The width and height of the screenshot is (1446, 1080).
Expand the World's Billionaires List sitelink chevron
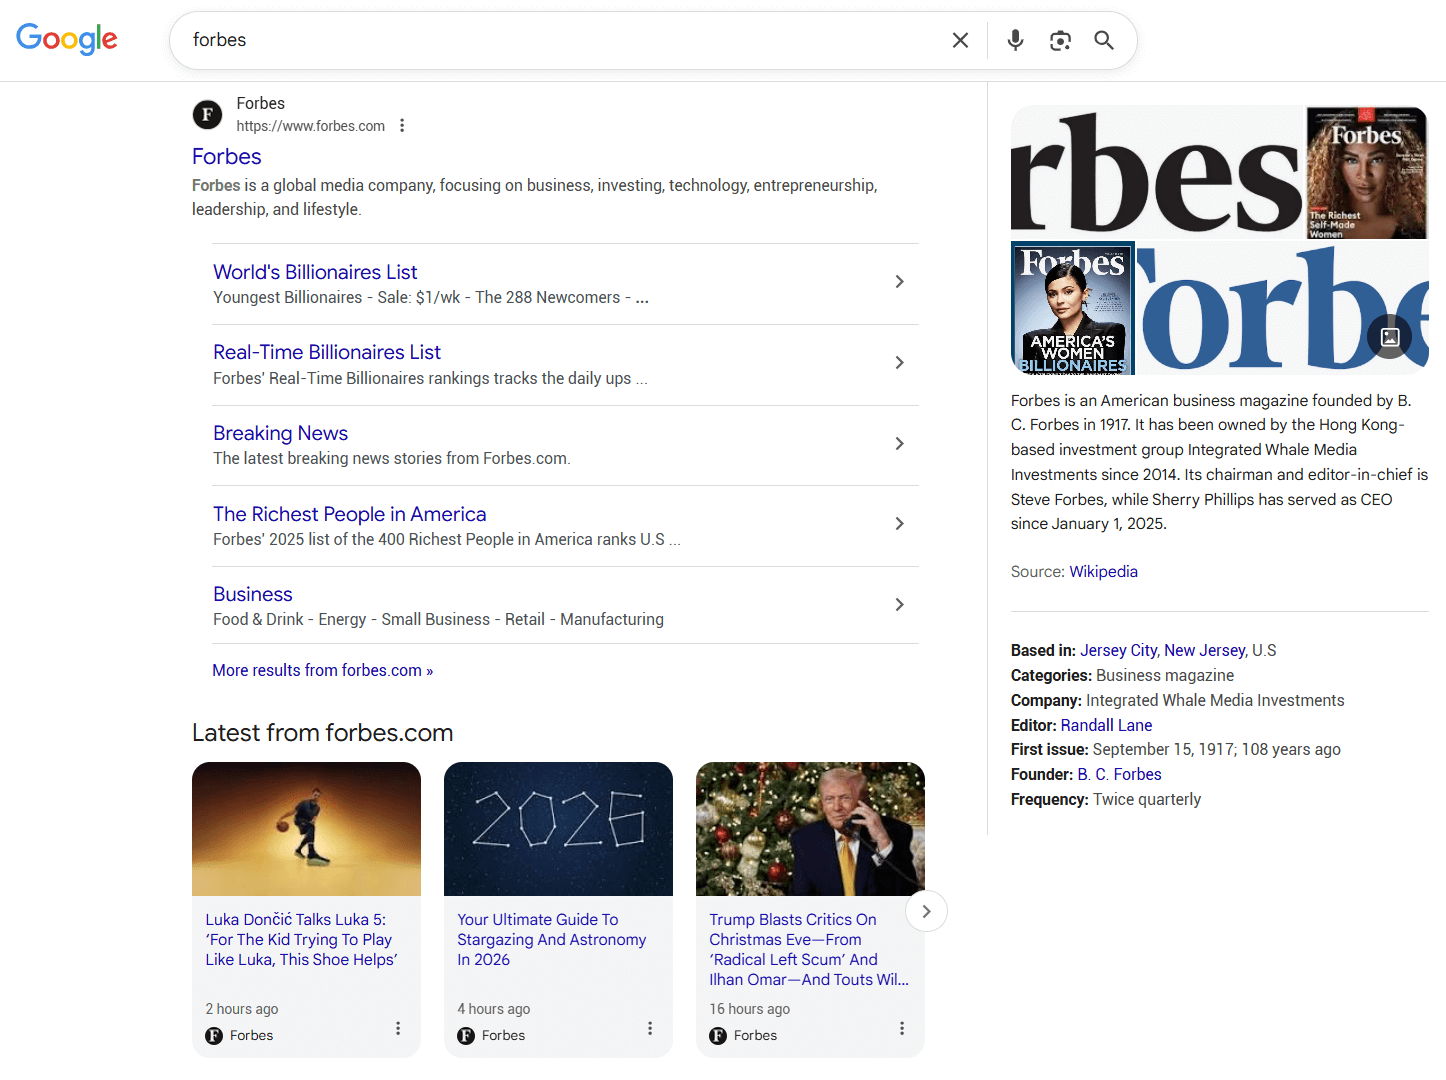[899, 282]
